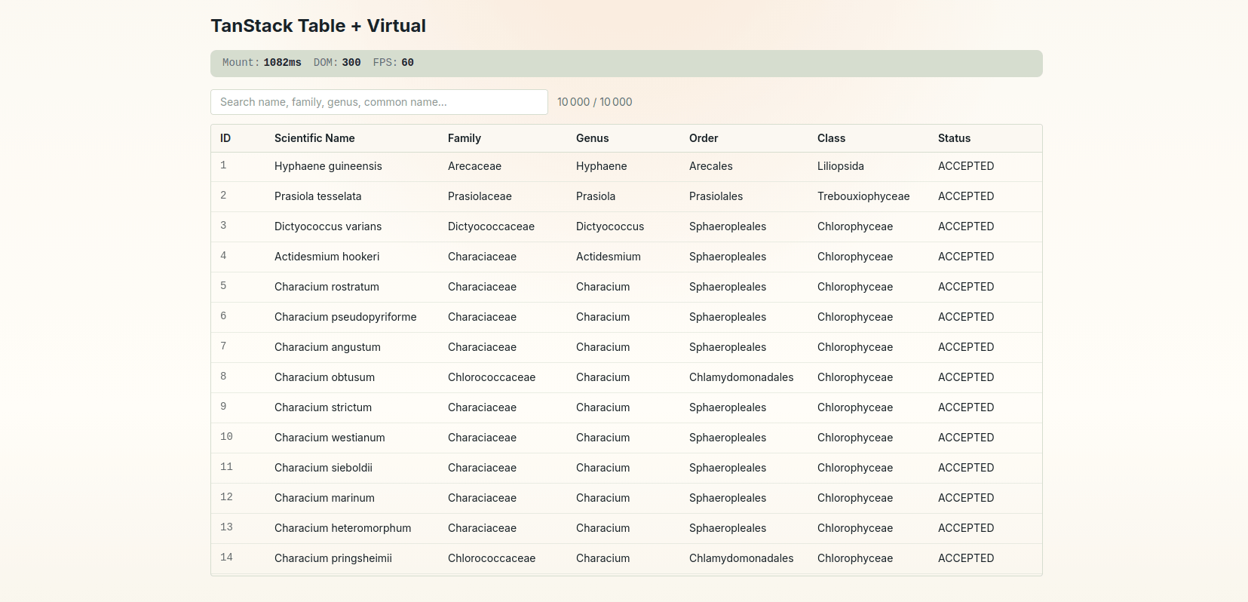Select the Hyphaene guineensis cell

click(x=328, y=166)
